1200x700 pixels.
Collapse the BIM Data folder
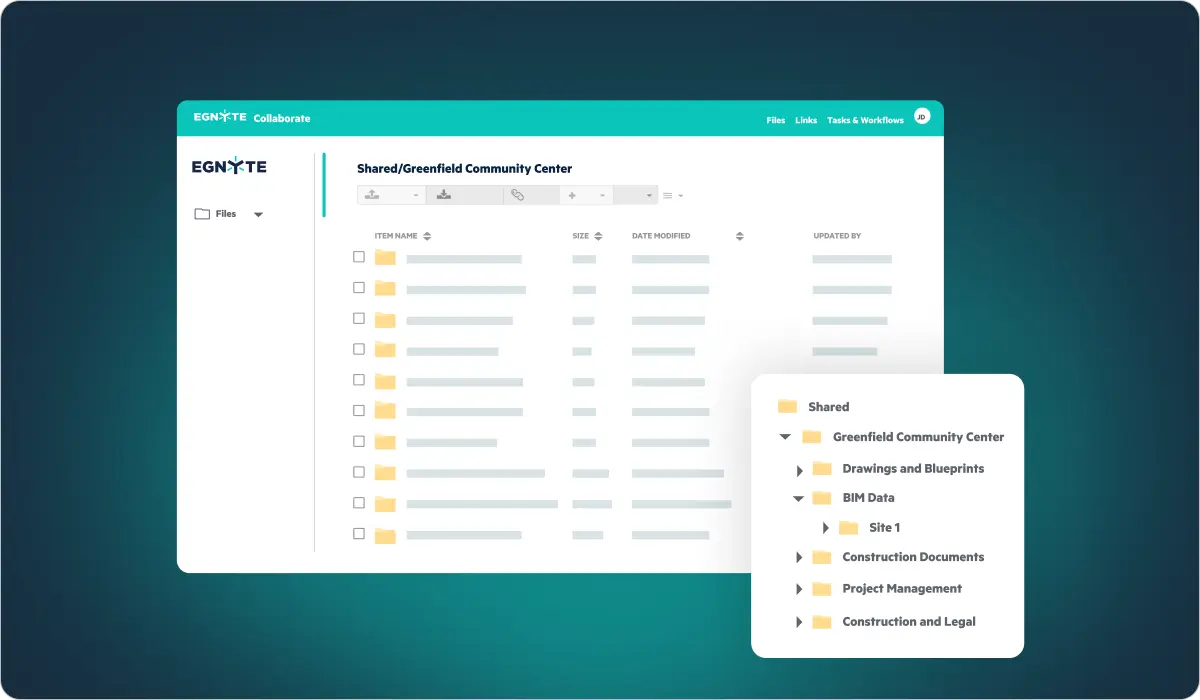click(x=798, y=498)
